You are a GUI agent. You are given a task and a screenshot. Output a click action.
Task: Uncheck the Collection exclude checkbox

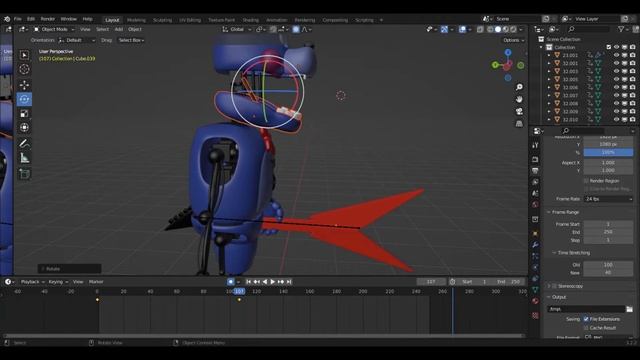pyautogui.click(x=609, y=47)
